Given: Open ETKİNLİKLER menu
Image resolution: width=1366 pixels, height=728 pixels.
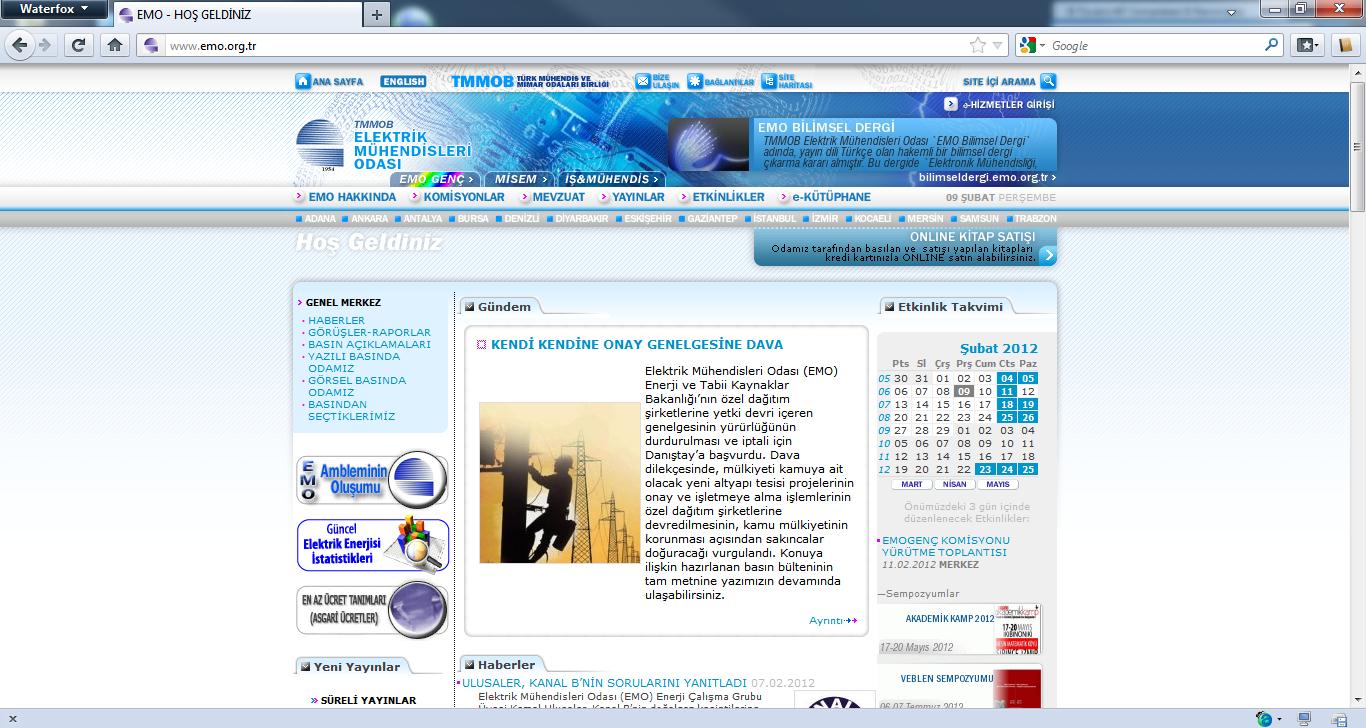Looking at the screenshot, I should click(x=727, y=197).
